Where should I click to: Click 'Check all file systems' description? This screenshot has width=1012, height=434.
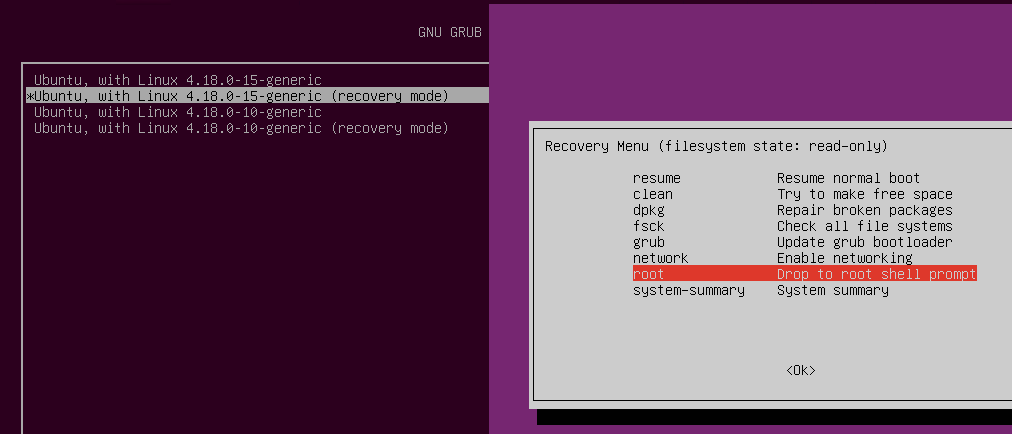[864, 226]
